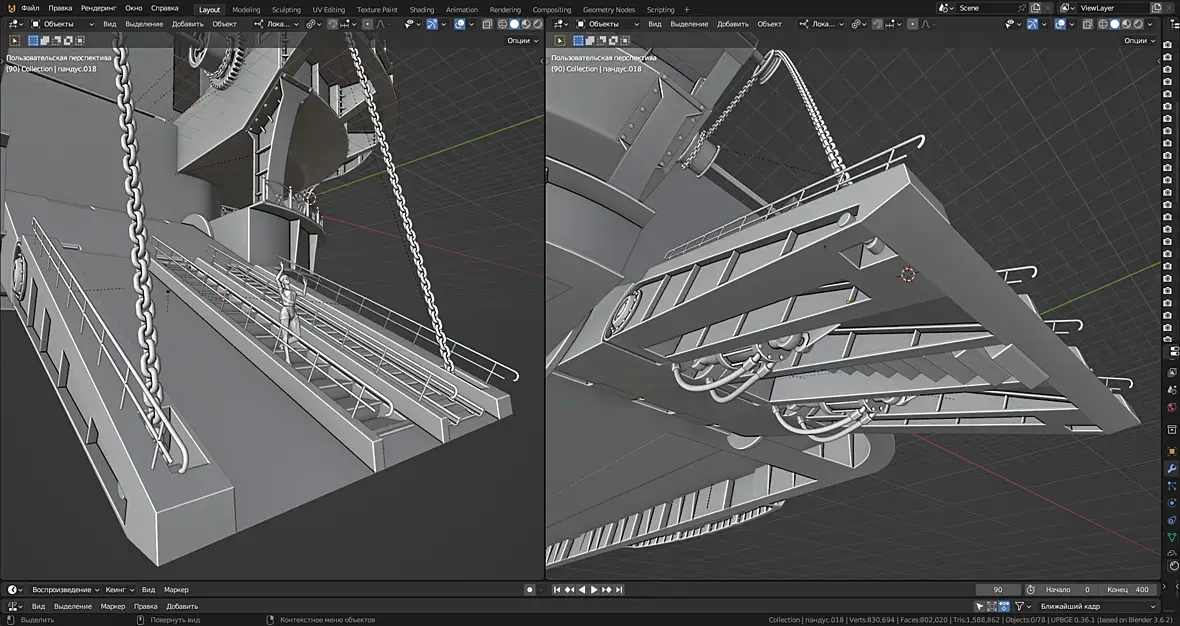Click the Маркер menu in the timeline header

tap(176, 590)
